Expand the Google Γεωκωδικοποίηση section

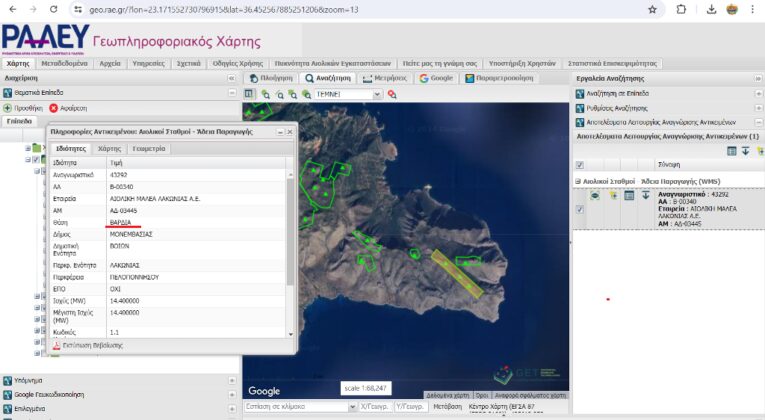pyautogui.click(x=232, y=395)
